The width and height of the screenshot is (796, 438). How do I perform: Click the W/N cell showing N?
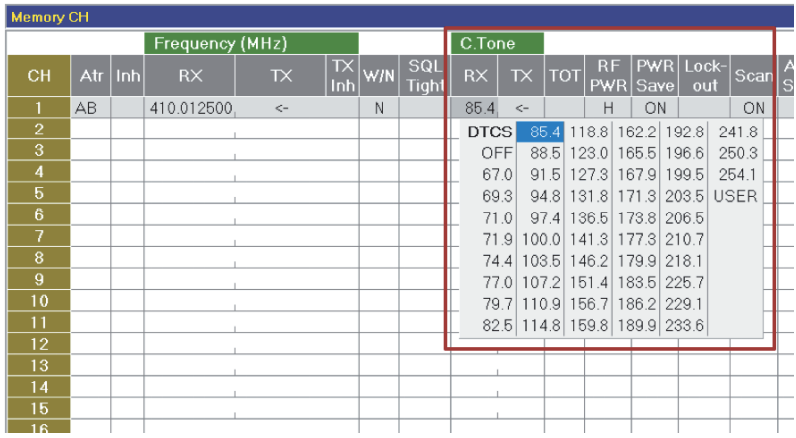379,108
